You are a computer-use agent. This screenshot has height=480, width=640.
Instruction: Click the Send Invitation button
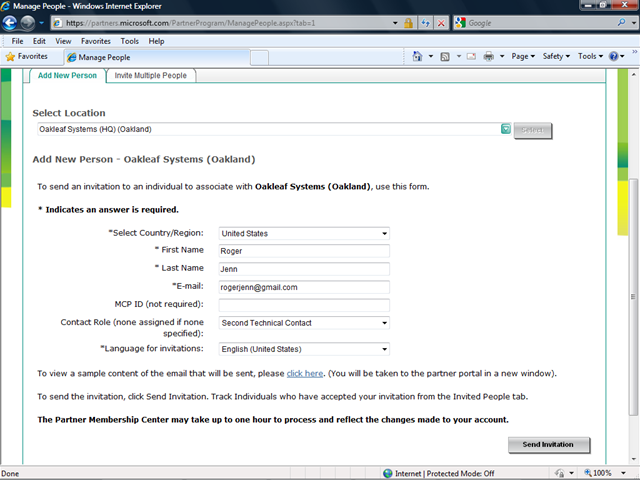549,444
